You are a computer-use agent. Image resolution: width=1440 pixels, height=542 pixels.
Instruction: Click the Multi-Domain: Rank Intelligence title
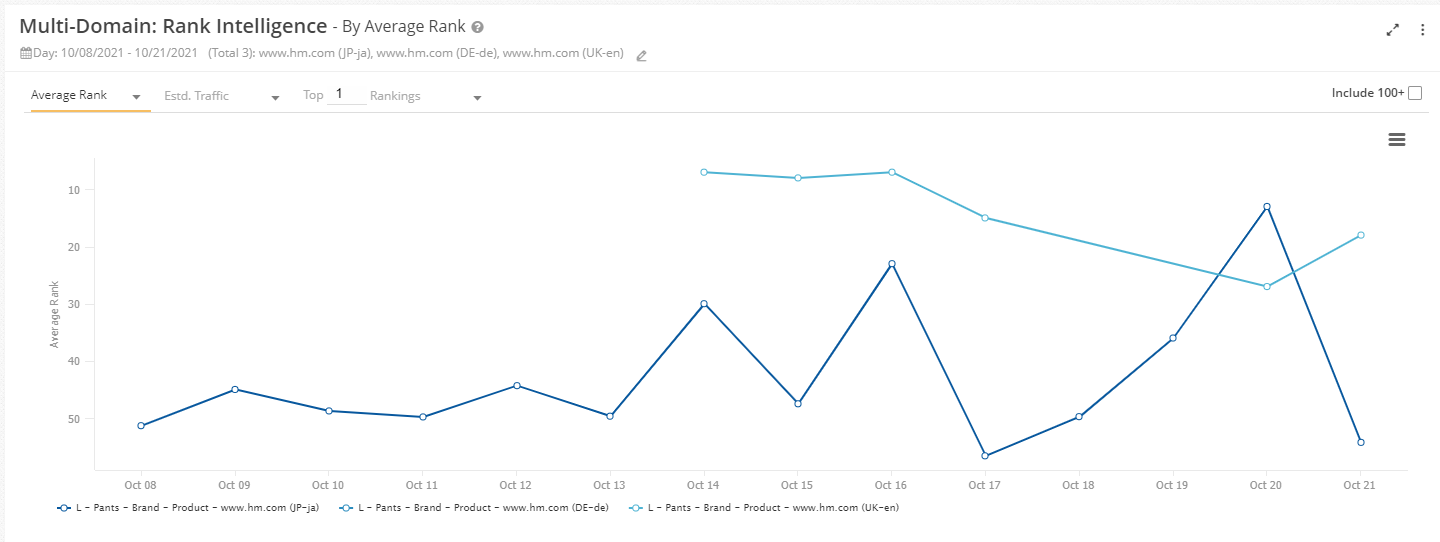pyautogui.click(x=173, y=27)
